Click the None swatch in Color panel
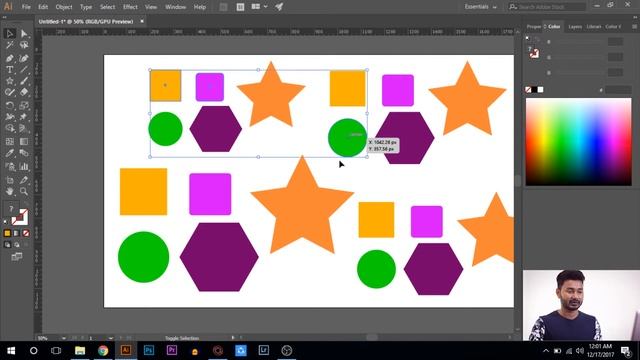The width and height of the screenshot is (640, 360). (528, 90)
